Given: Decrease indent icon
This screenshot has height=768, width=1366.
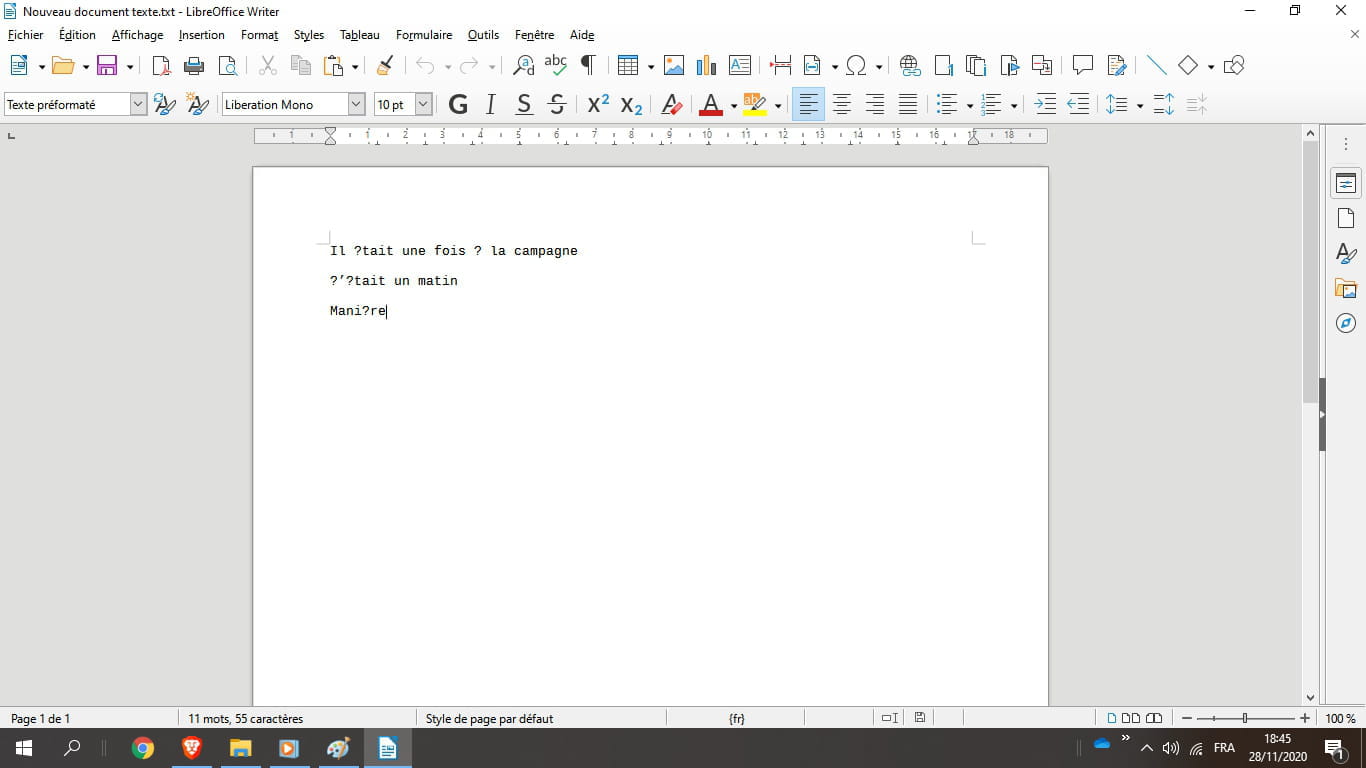Looking at the screenshot, I should tap(1078, 104).
